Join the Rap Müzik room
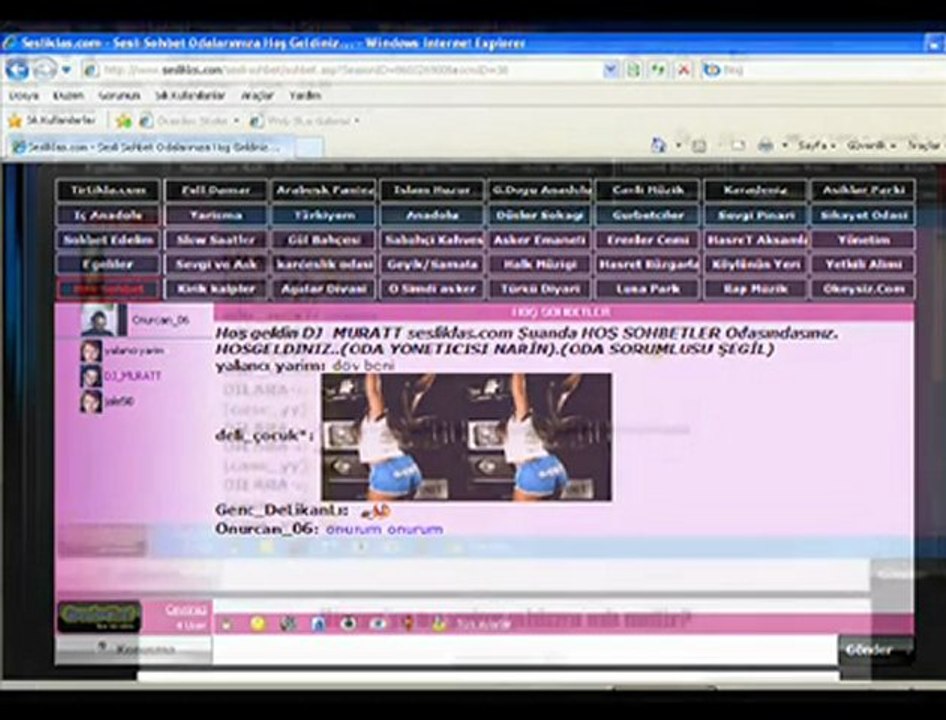The image size is (946, 720). click(756, 288)
